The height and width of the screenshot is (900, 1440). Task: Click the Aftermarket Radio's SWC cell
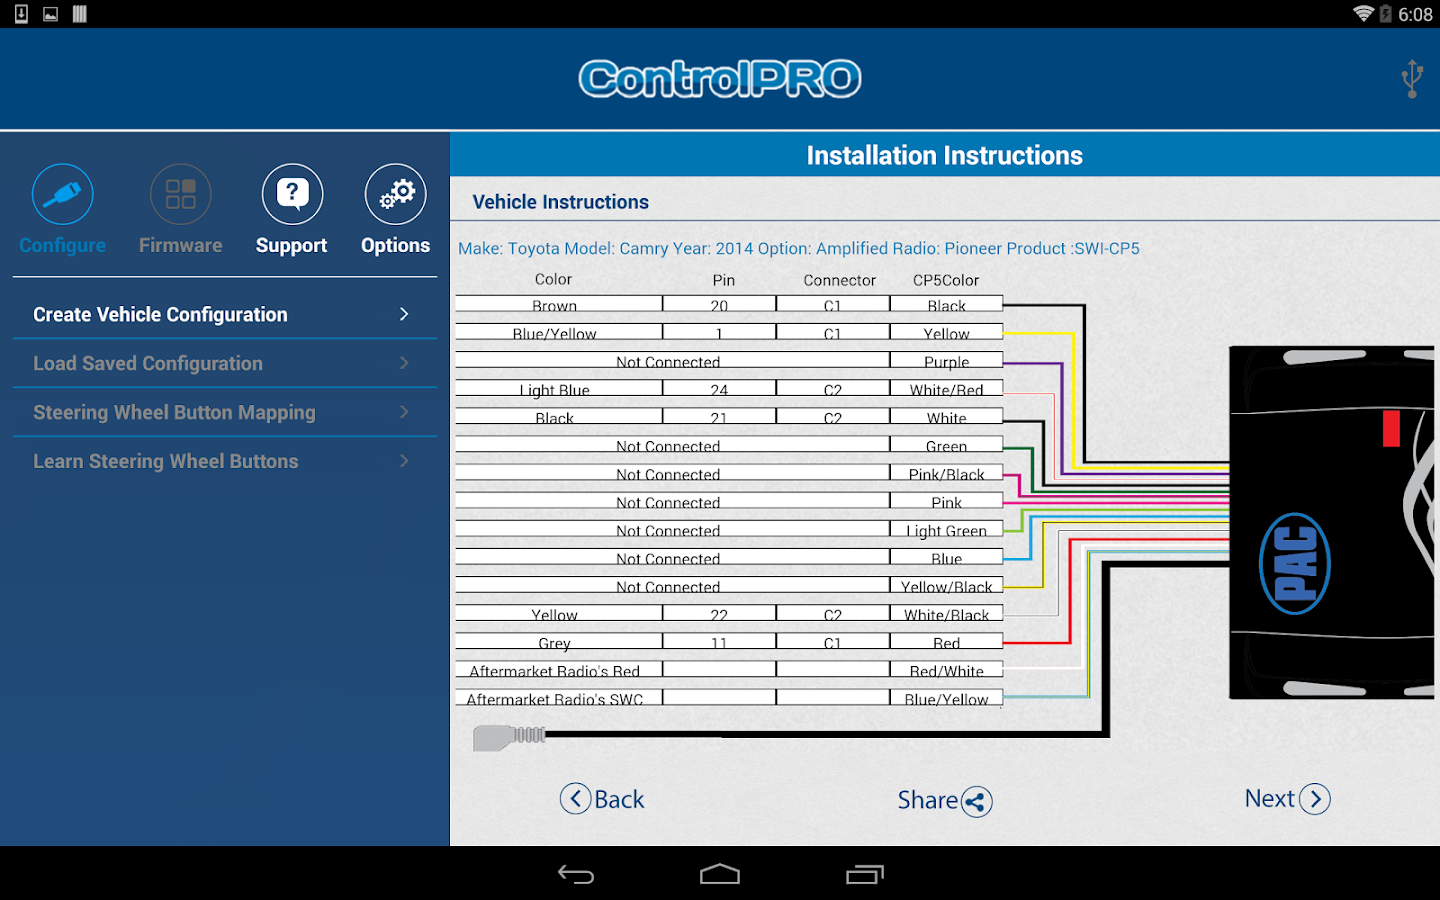point(559,697)
